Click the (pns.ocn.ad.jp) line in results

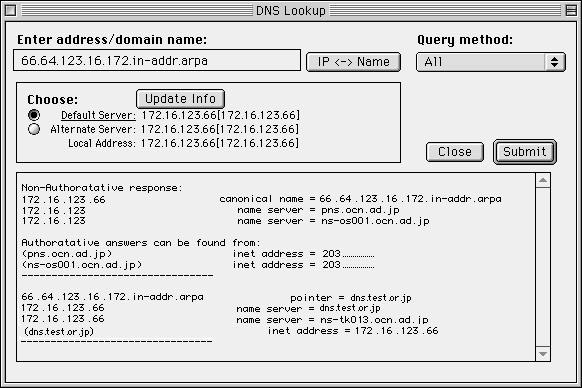click(x=67, y=254)
